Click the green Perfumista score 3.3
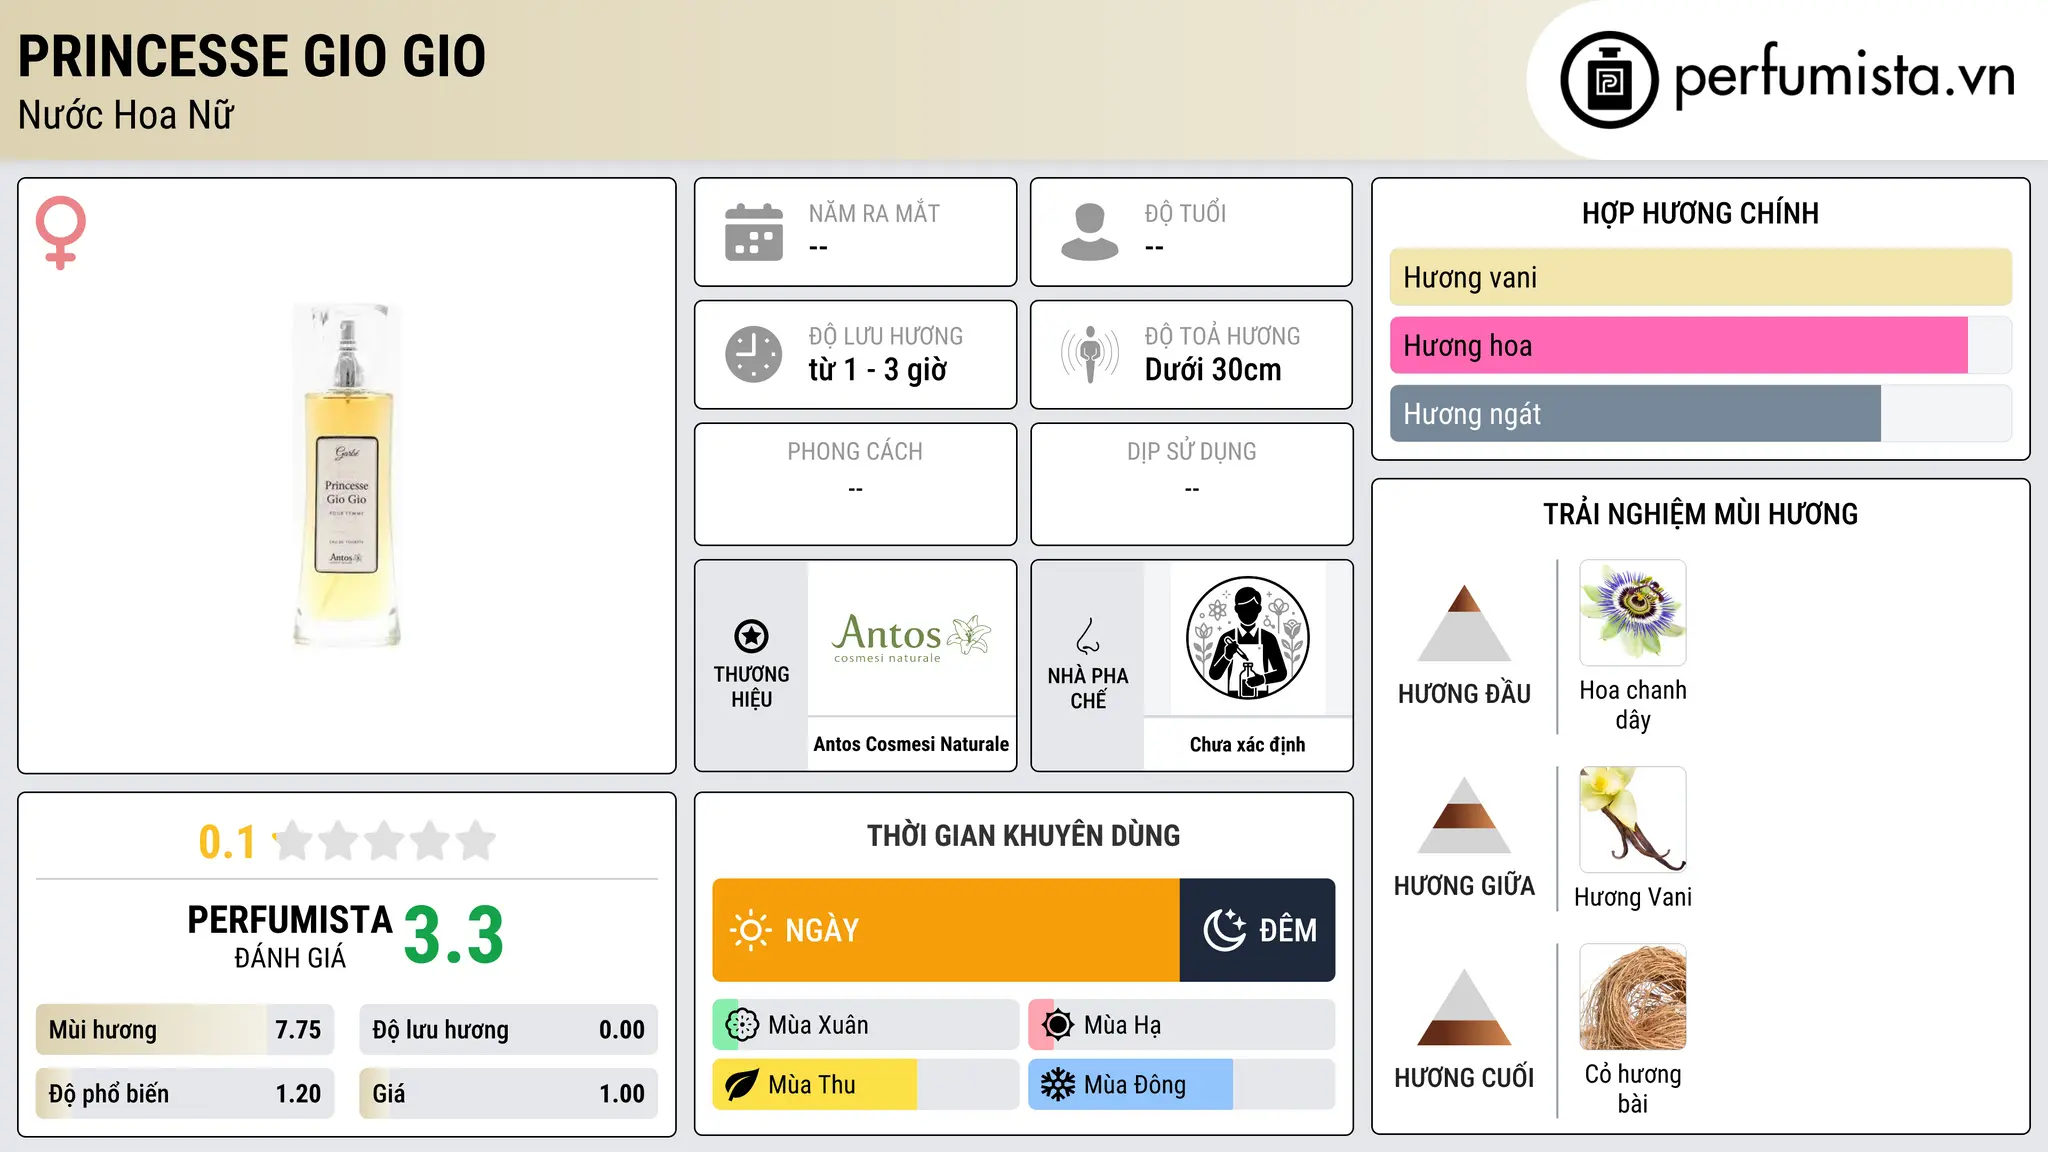Viewport: 2048px width, 1152px height. pyautogui.click(x=454, y=935)
